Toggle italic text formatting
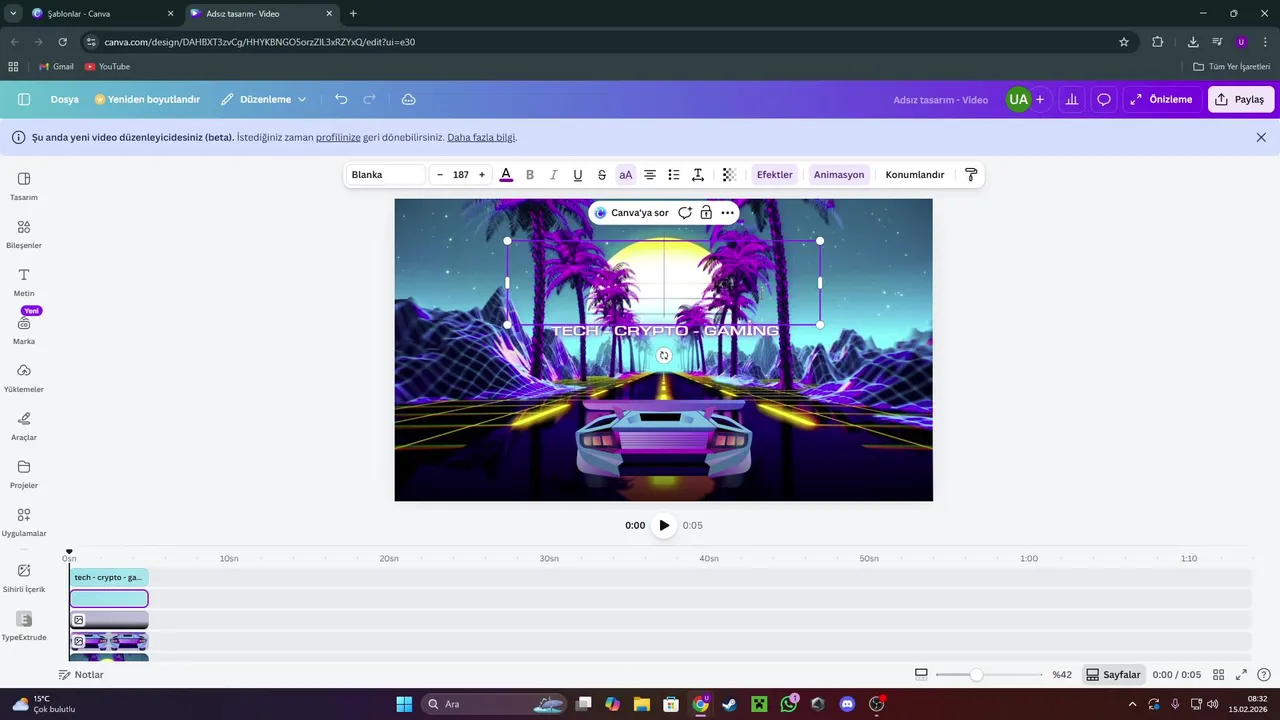Image resolution: width=1280 pixels, height=720 pixels. point(554,175)
